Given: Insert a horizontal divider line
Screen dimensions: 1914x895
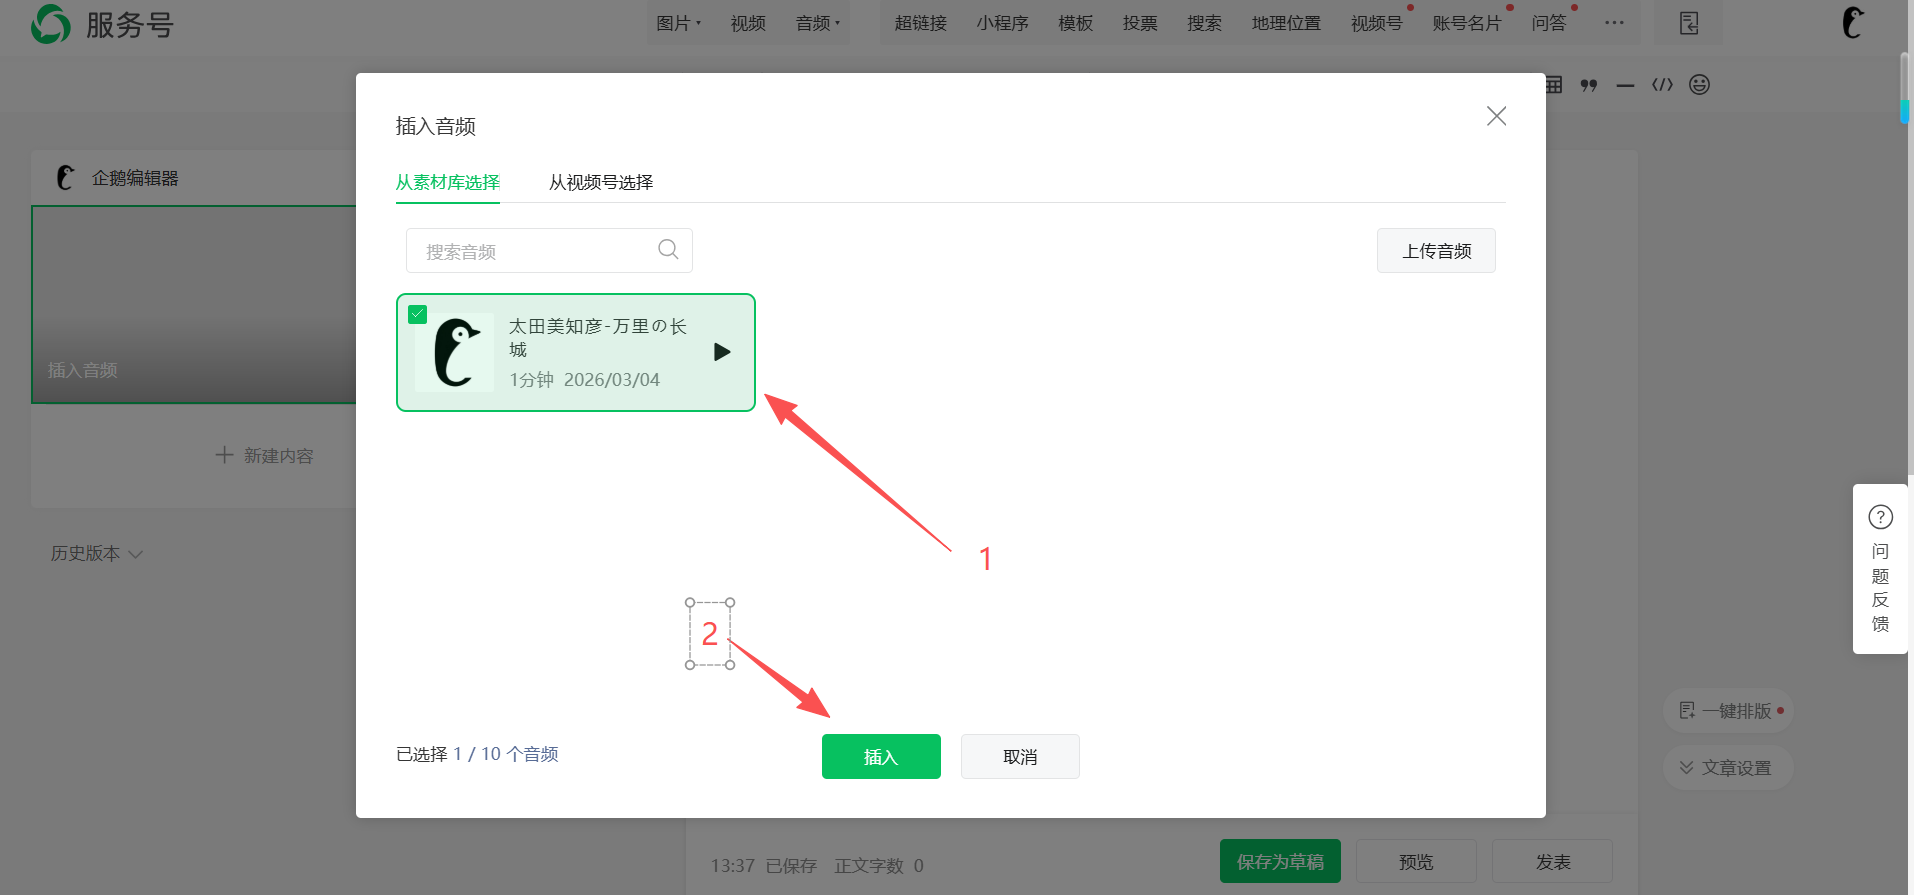Looking at the screenshot, I should tap(1625, 86).
